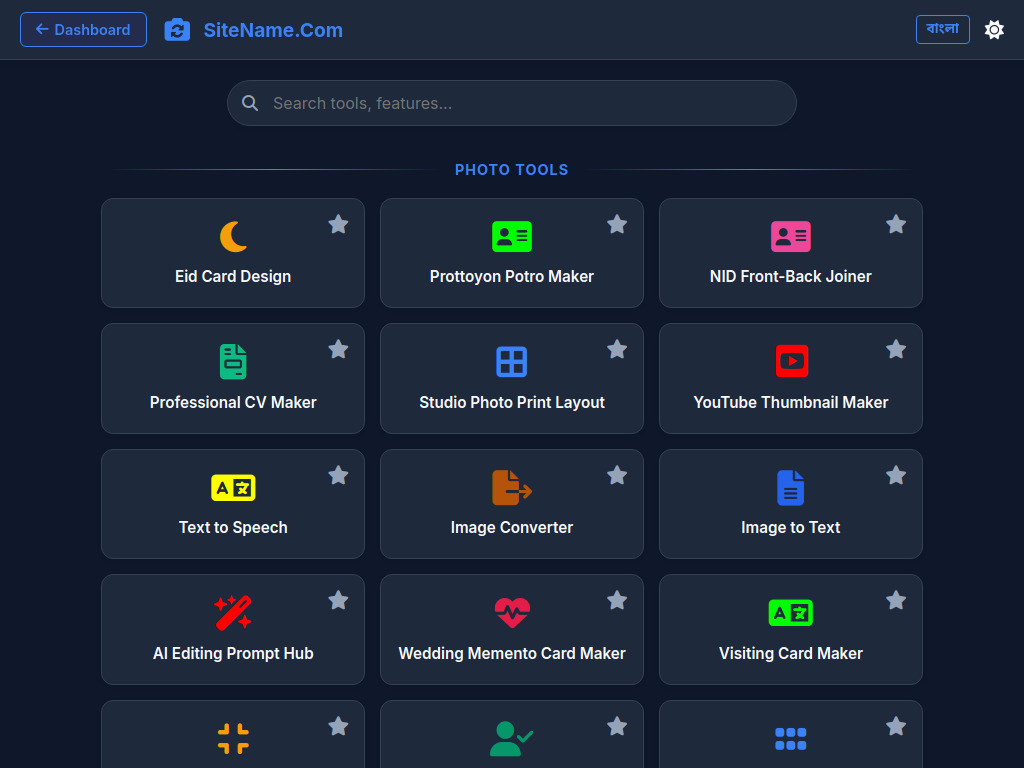Screen dimensions: 1024x768
Task: Click the SiteName.Com camera logo icon
Action: (177, 30)
